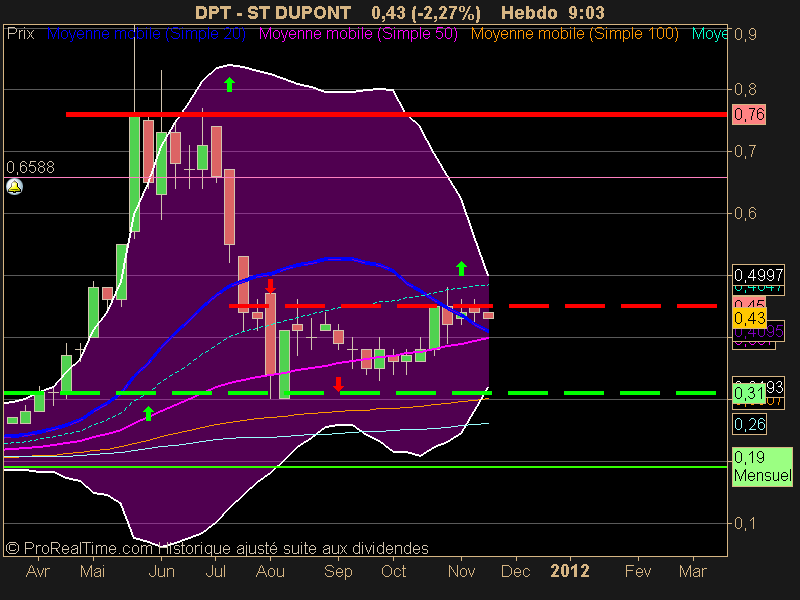The image size is (800, 600).
Task: Click the Oct label on the time axis
Action: coord(393,571)
